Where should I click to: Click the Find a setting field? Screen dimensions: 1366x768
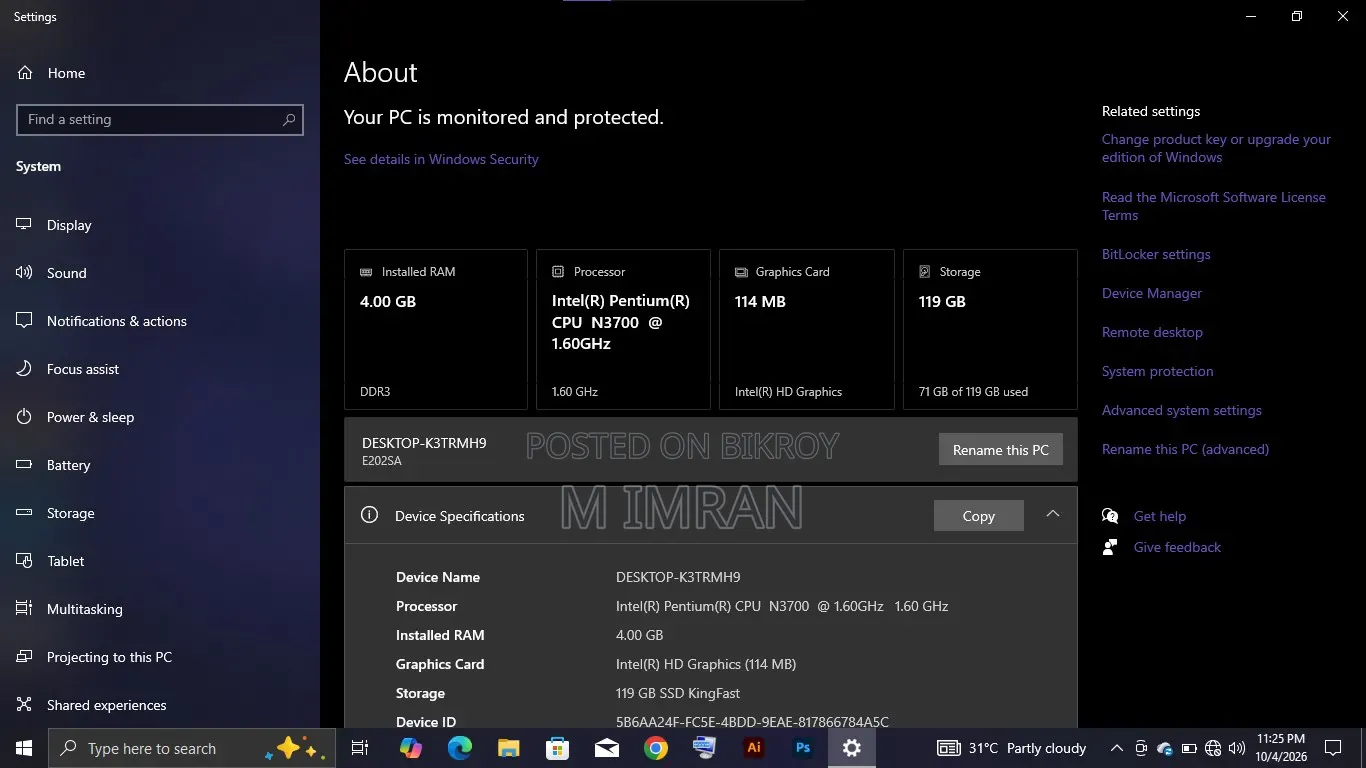(160, 119)
